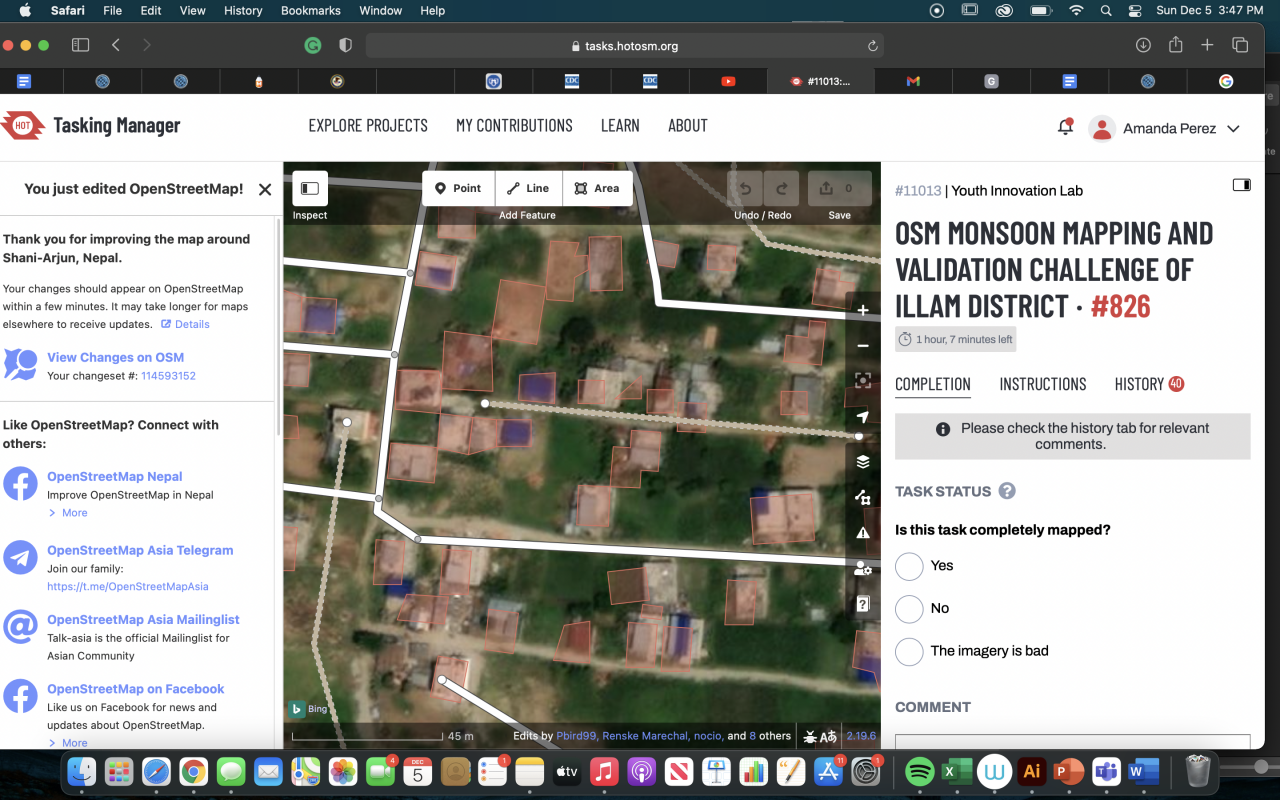
Task: Choose Yes for task completely mapped
Action: coord(909,566)
